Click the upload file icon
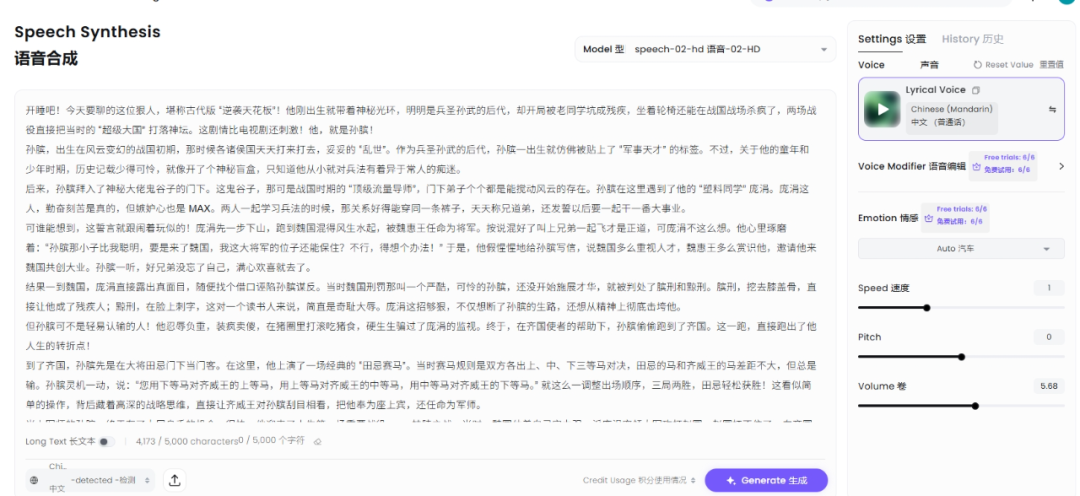 (175, 481)
